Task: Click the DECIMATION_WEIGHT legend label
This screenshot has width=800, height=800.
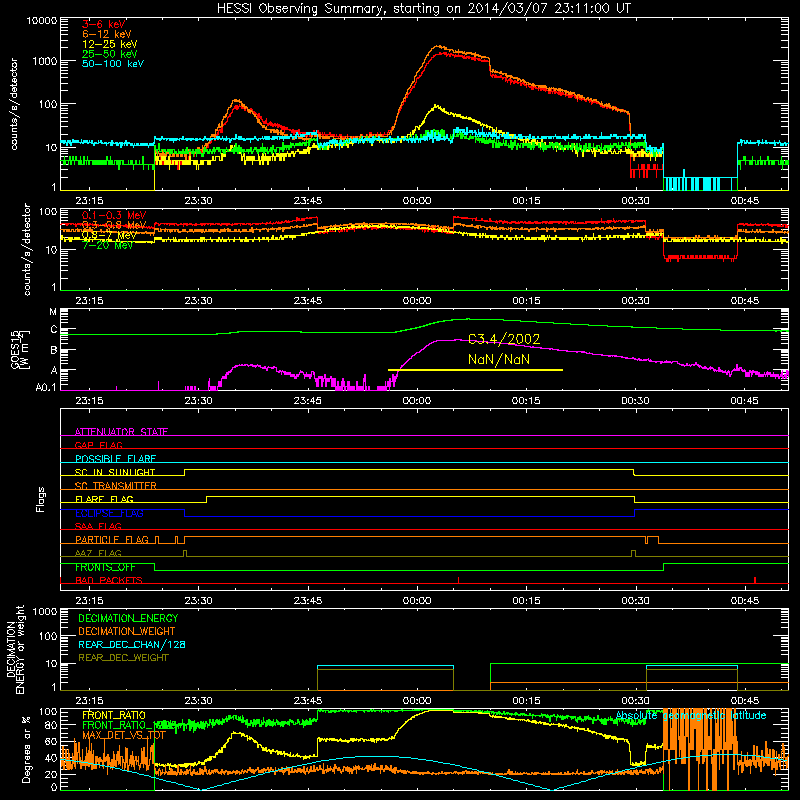Action: [x=127, y=631]
